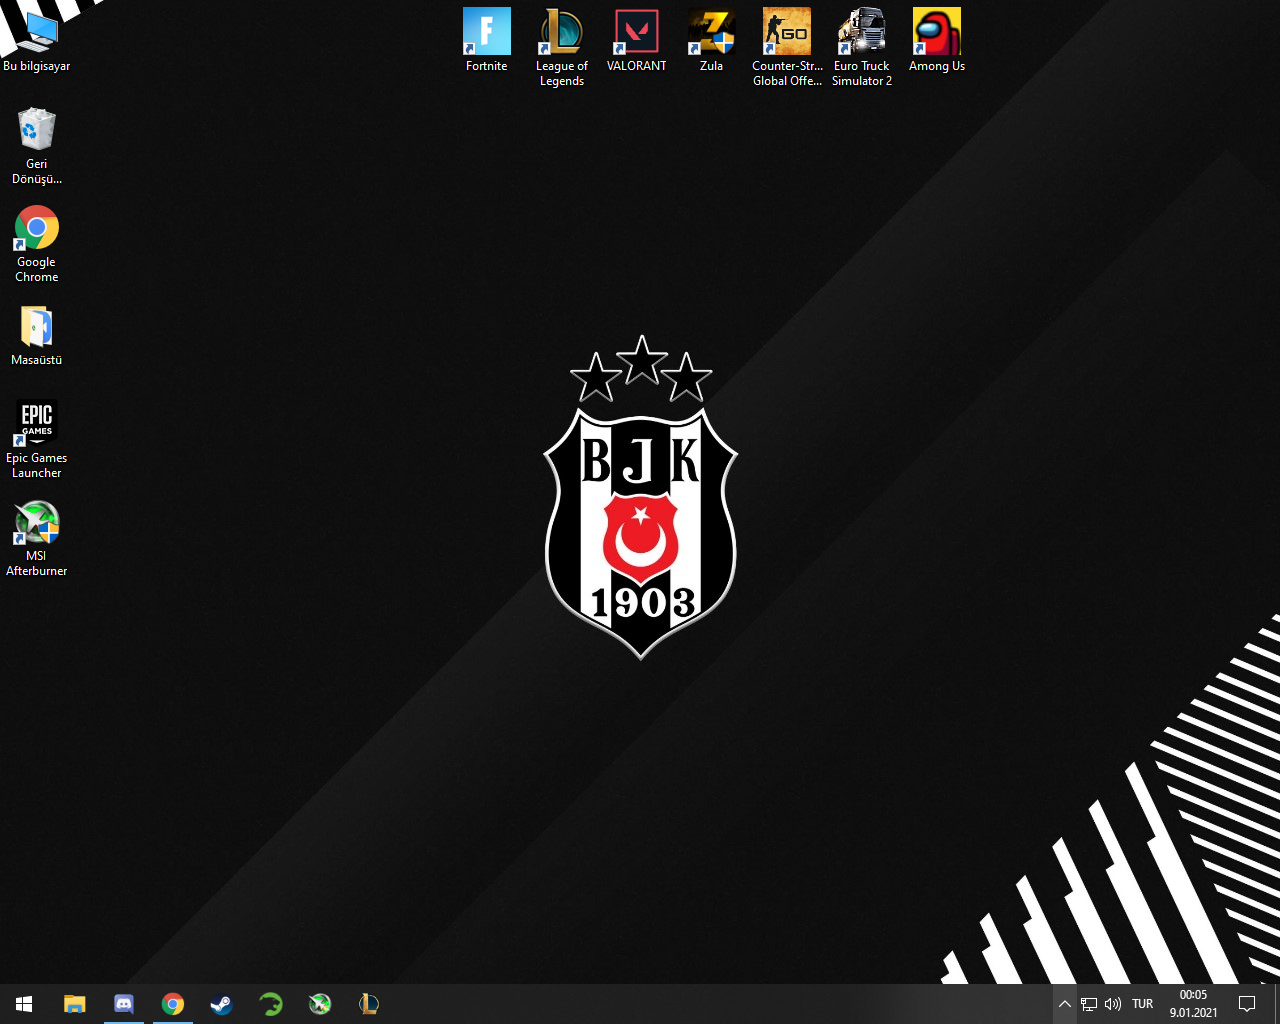Switch to Chrome in the taskbar
Image resolution: width=1280 pixels, height=1024 pixels.
173,1004
